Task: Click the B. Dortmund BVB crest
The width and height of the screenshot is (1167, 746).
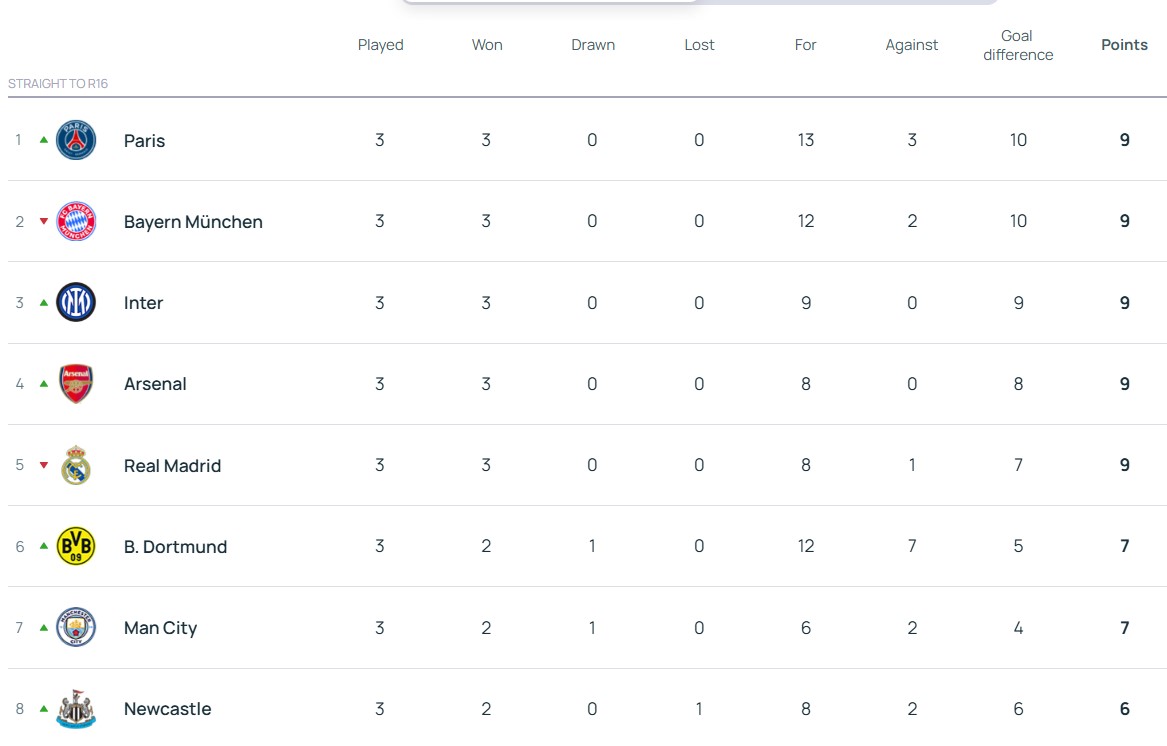Action: (x=76, y=546)
